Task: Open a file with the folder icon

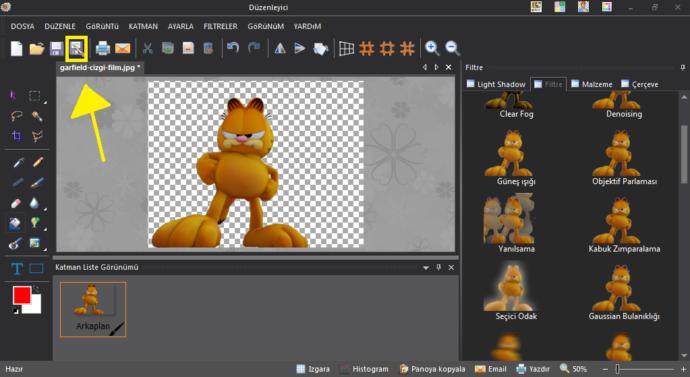Action: pyautogui.click(x=37, y=48)
